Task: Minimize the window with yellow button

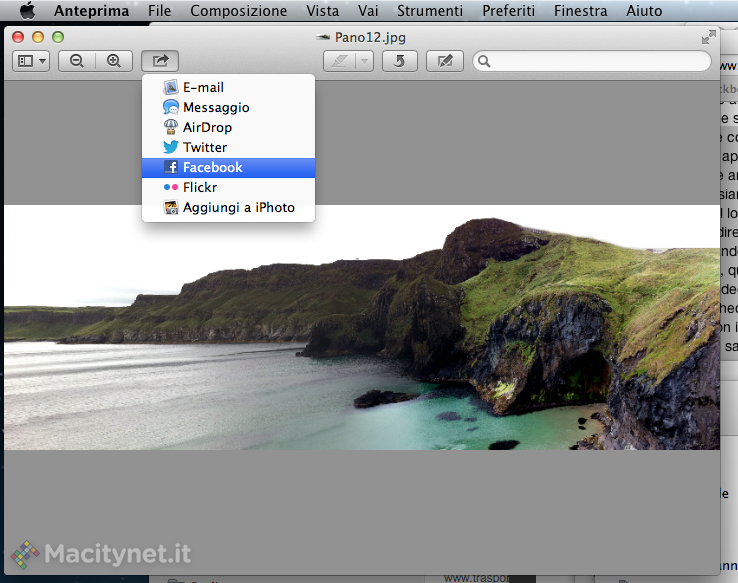Action: tap(38, 37)
